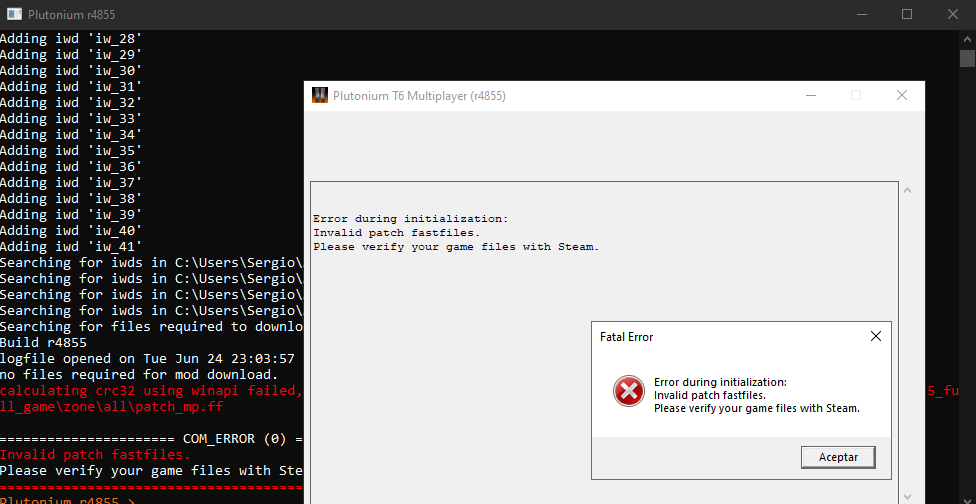Click 'Invalid patch fastfiles.' in Fatal Error dialog
The image size is (976, 504).
click(x=710, y=395)
